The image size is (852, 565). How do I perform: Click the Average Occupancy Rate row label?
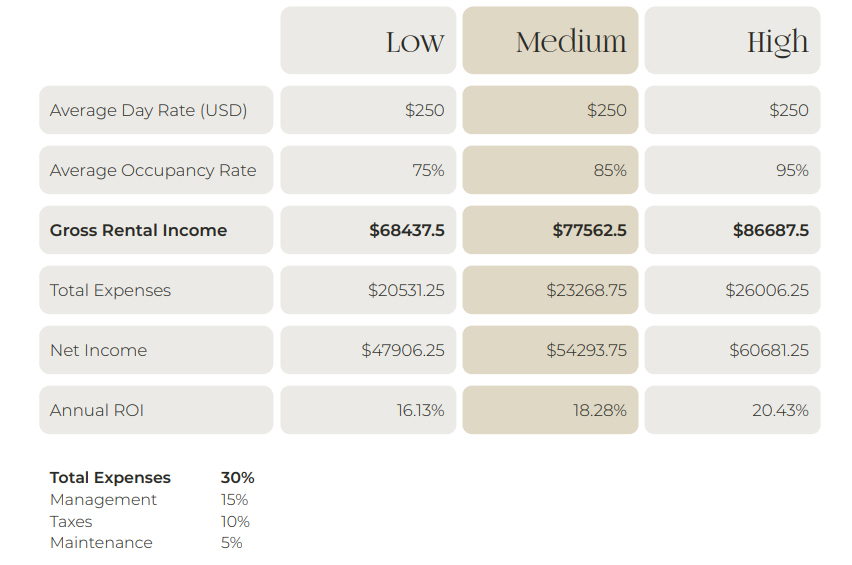156,170
